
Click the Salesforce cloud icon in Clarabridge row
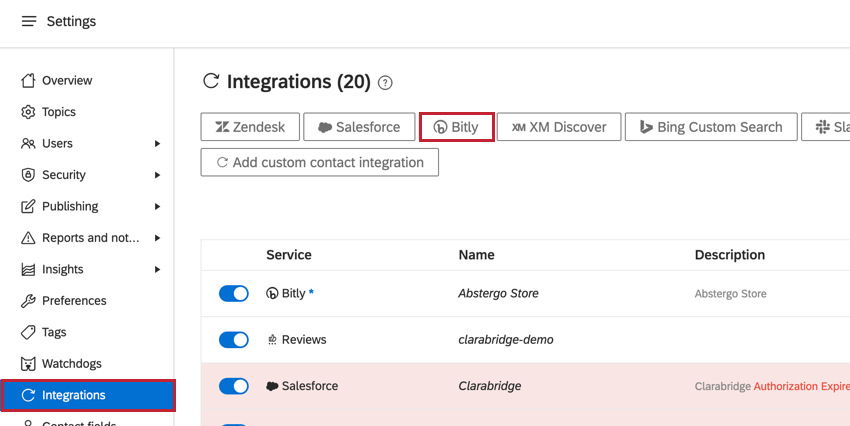(272, 386)
